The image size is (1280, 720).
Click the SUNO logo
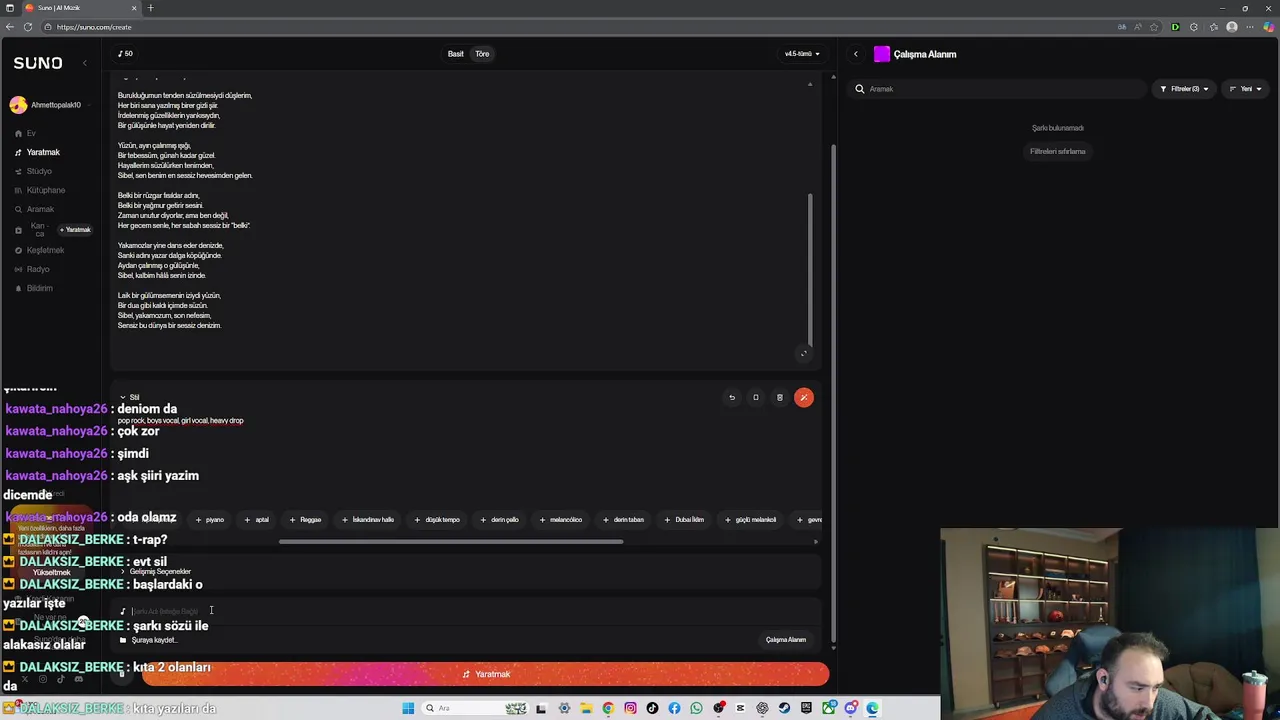pos(38,63)
